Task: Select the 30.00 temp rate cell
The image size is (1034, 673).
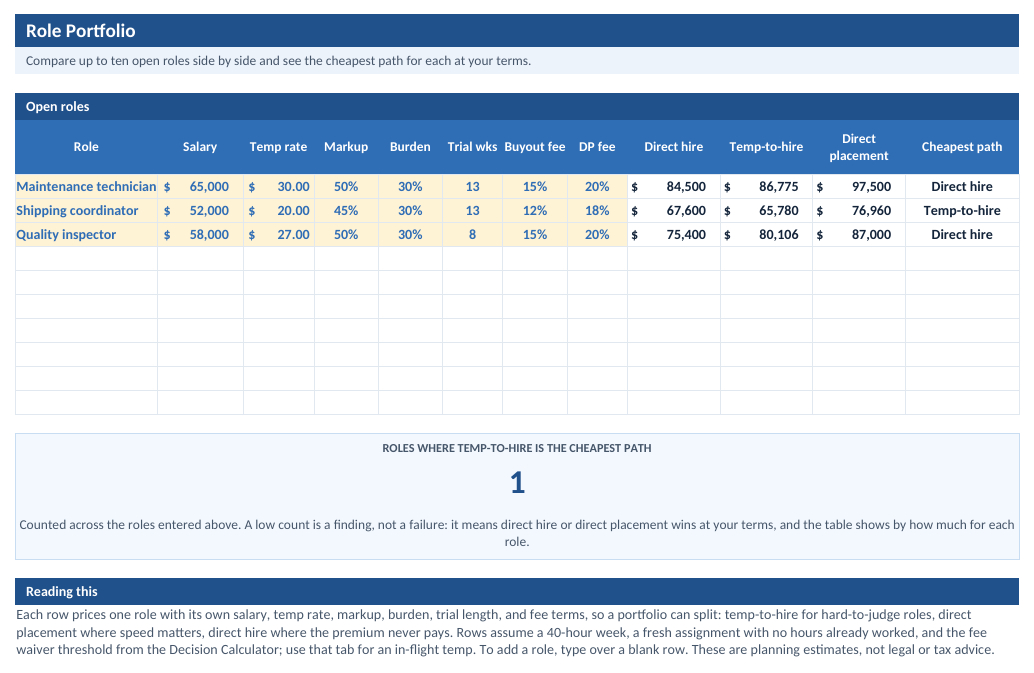Action: click(x=279, y=187)
